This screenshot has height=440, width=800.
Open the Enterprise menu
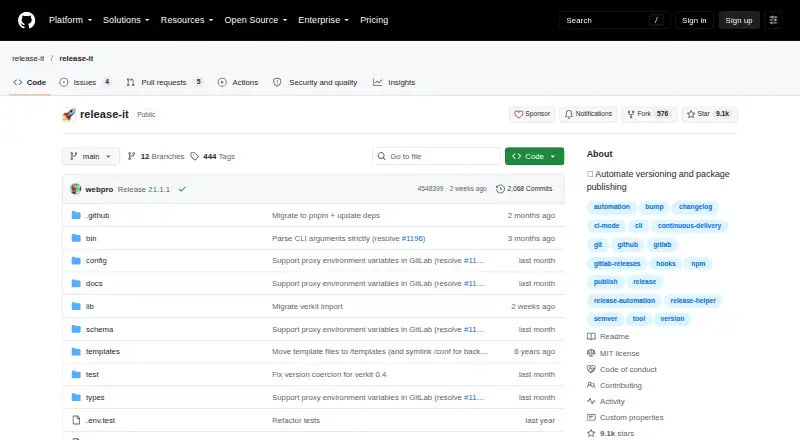tap(323, 20)
